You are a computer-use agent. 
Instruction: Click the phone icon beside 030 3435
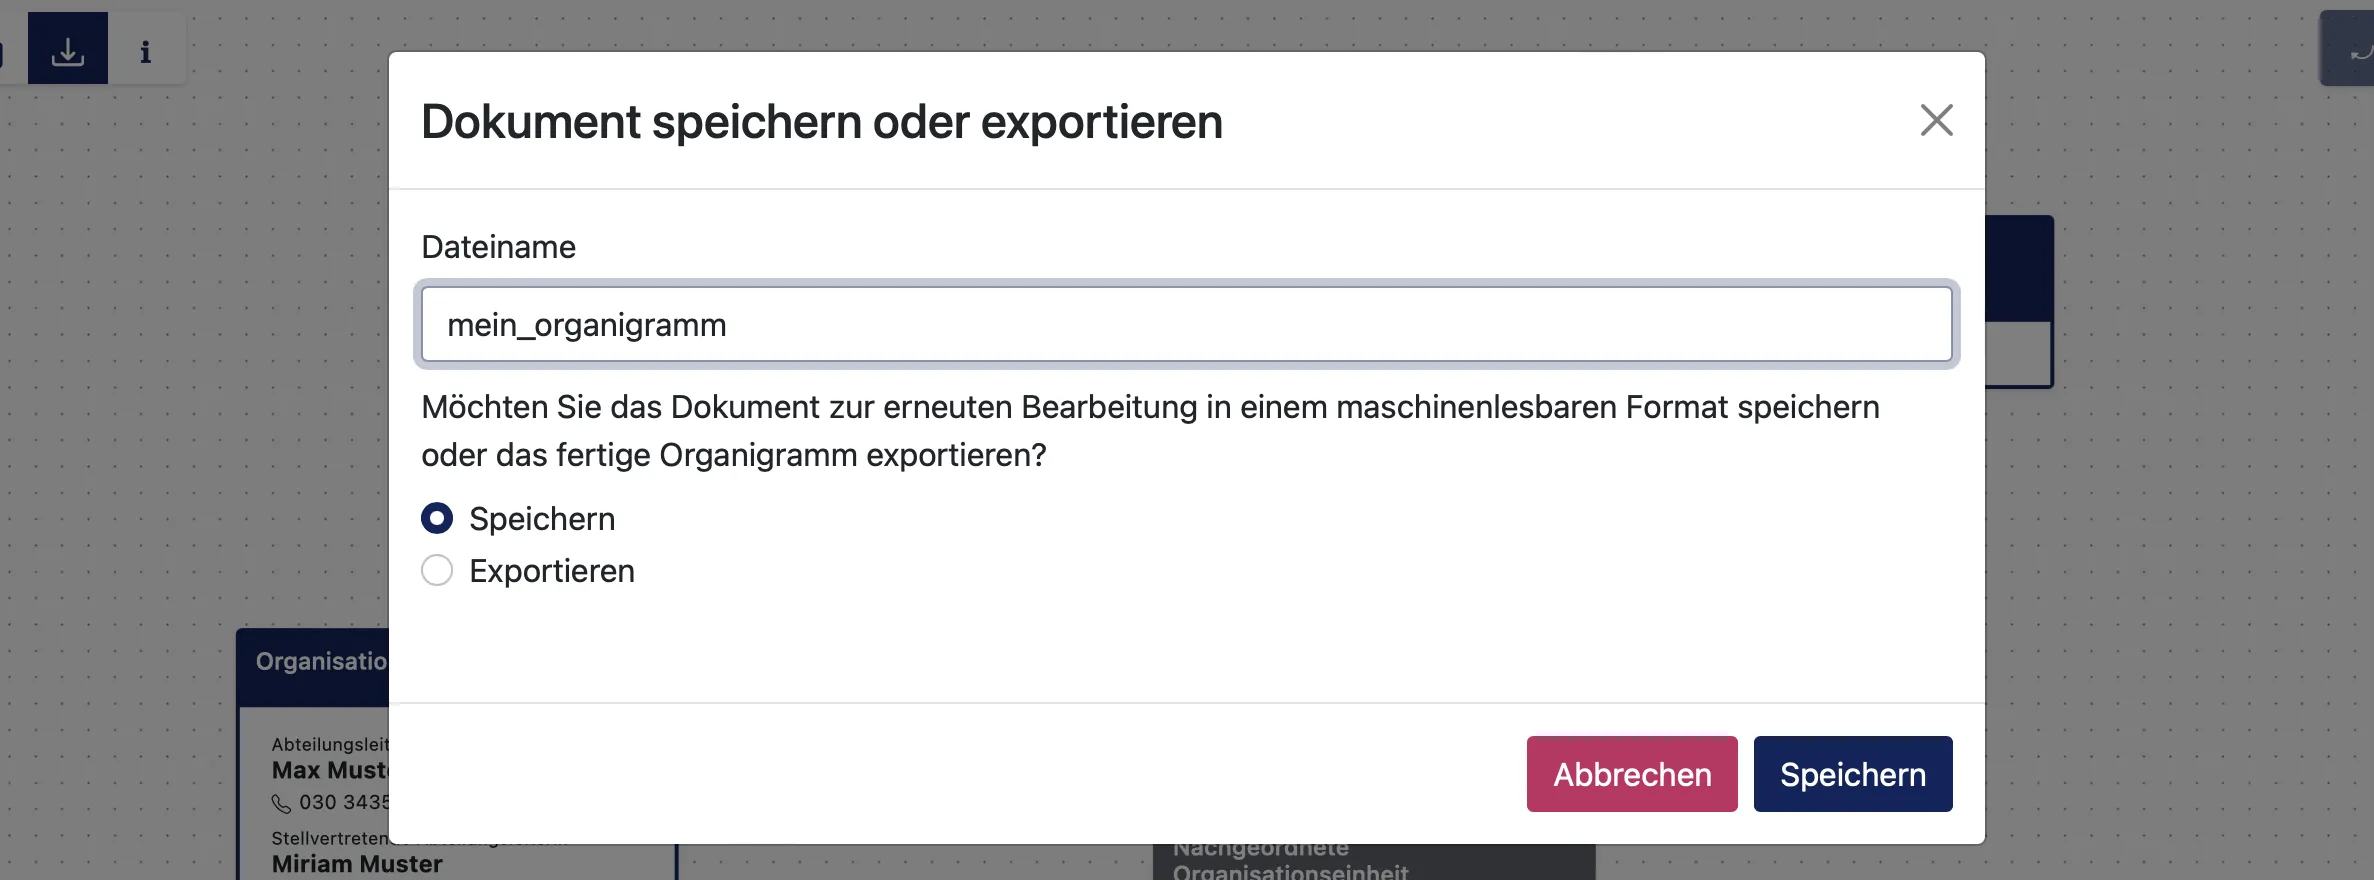coord(282,804)
